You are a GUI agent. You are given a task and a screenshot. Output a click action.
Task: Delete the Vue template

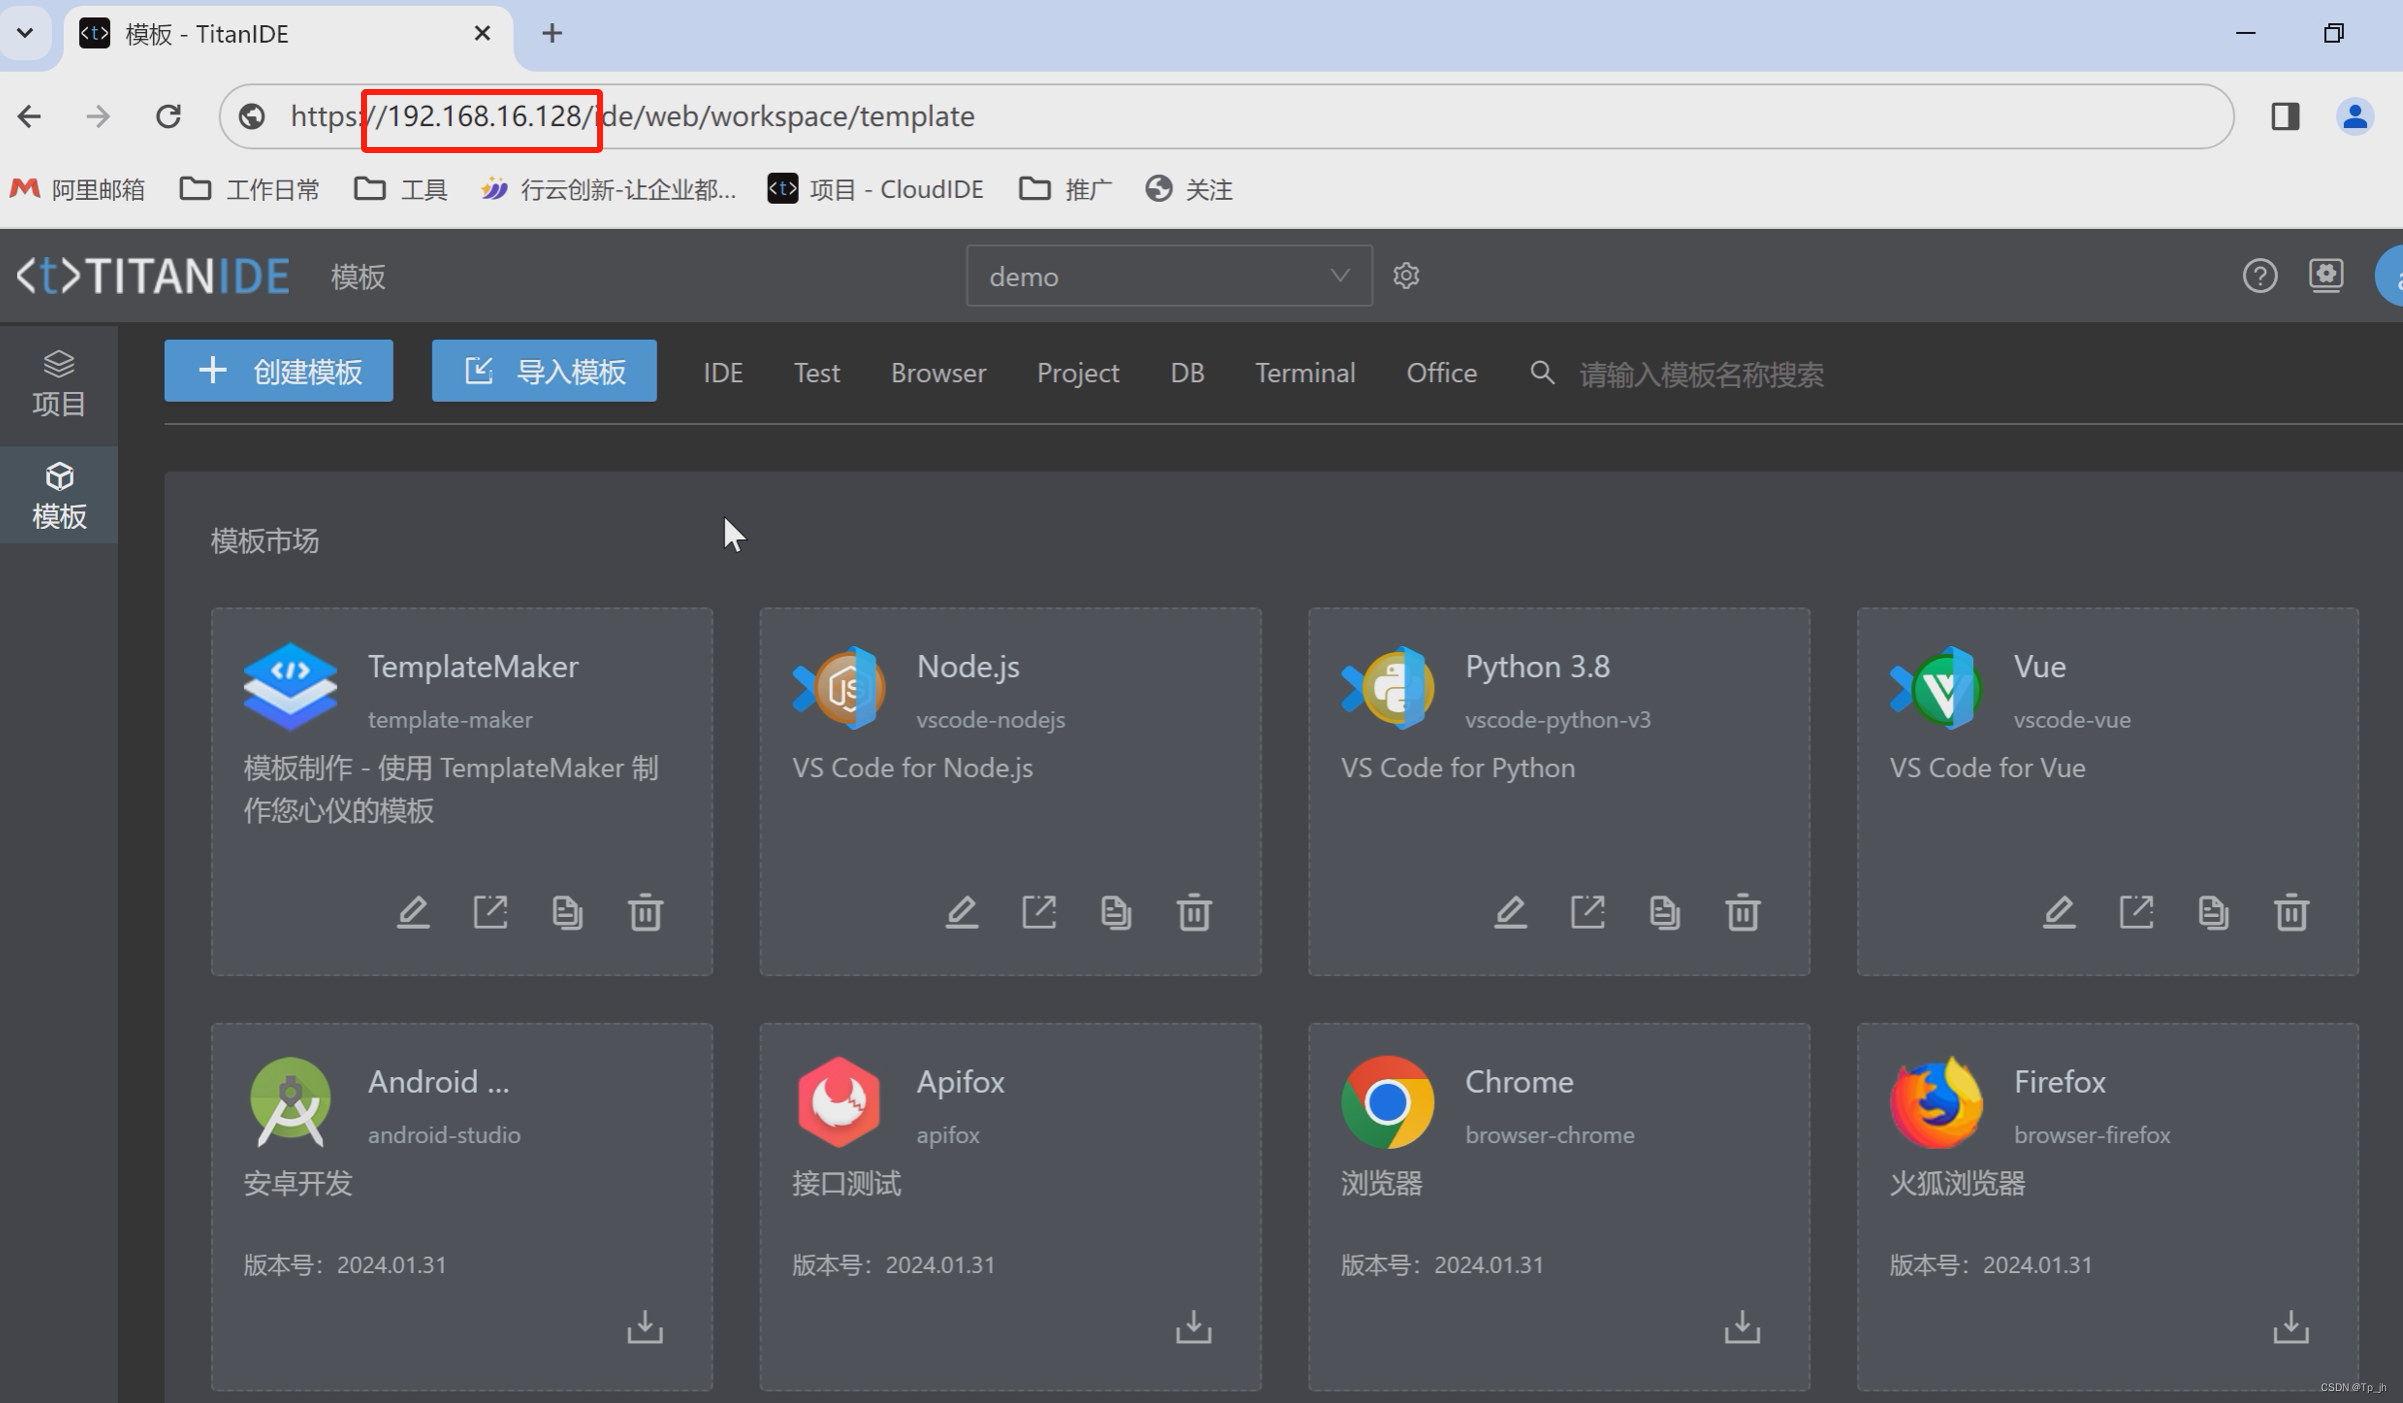click(2291, 912)
